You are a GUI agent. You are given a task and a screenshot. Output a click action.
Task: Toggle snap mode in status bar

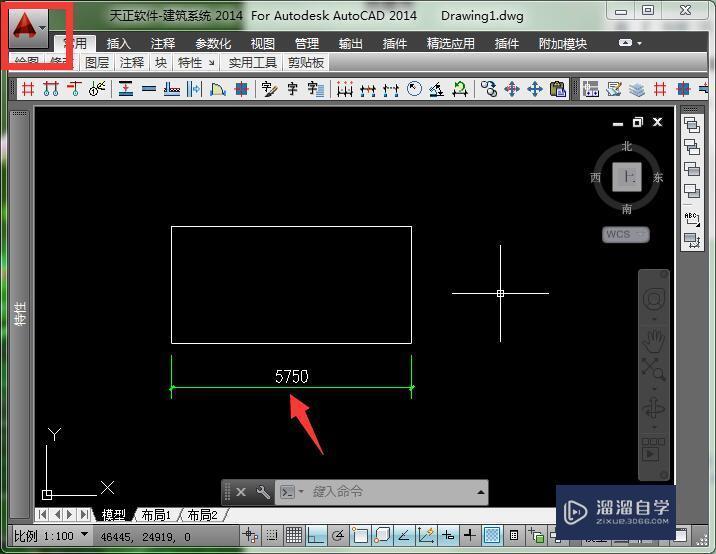click(x=272, y=535)
